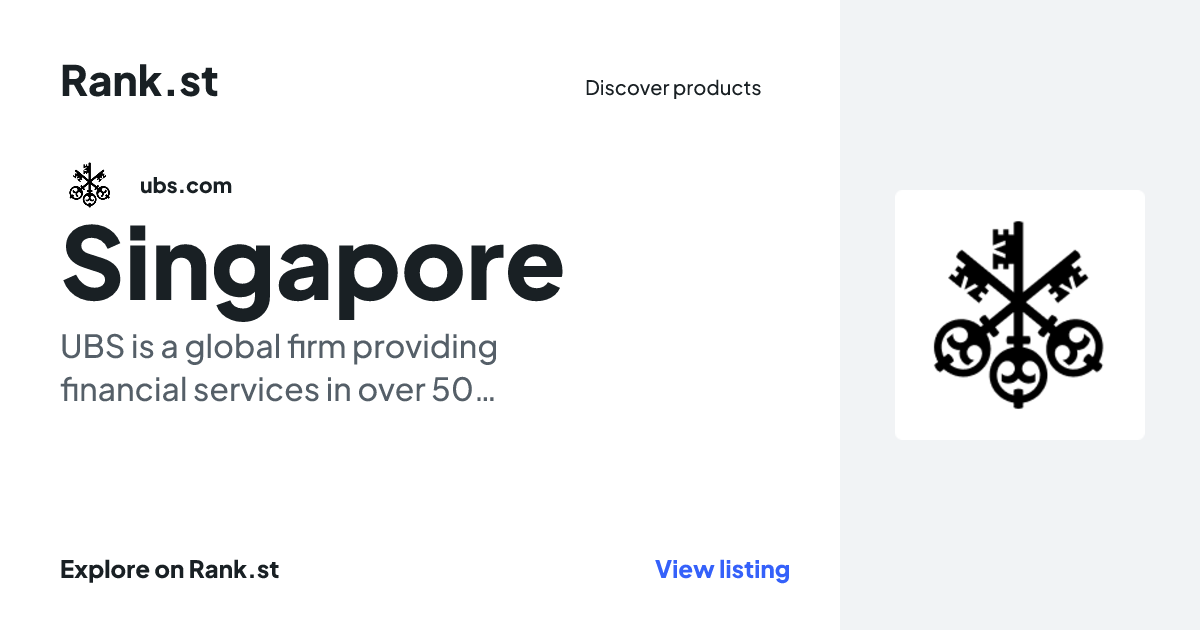Image resolution: width=1200 pixels, height=630 pixels.
Task: Click the Rank.st logo heading
Action: [x=139, y=80]
